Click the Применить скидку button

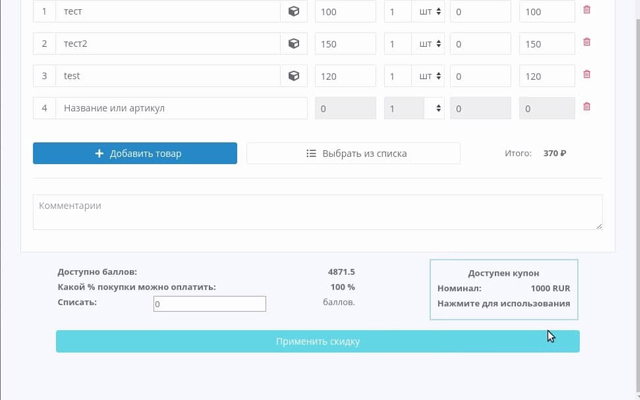click(318, 341)
